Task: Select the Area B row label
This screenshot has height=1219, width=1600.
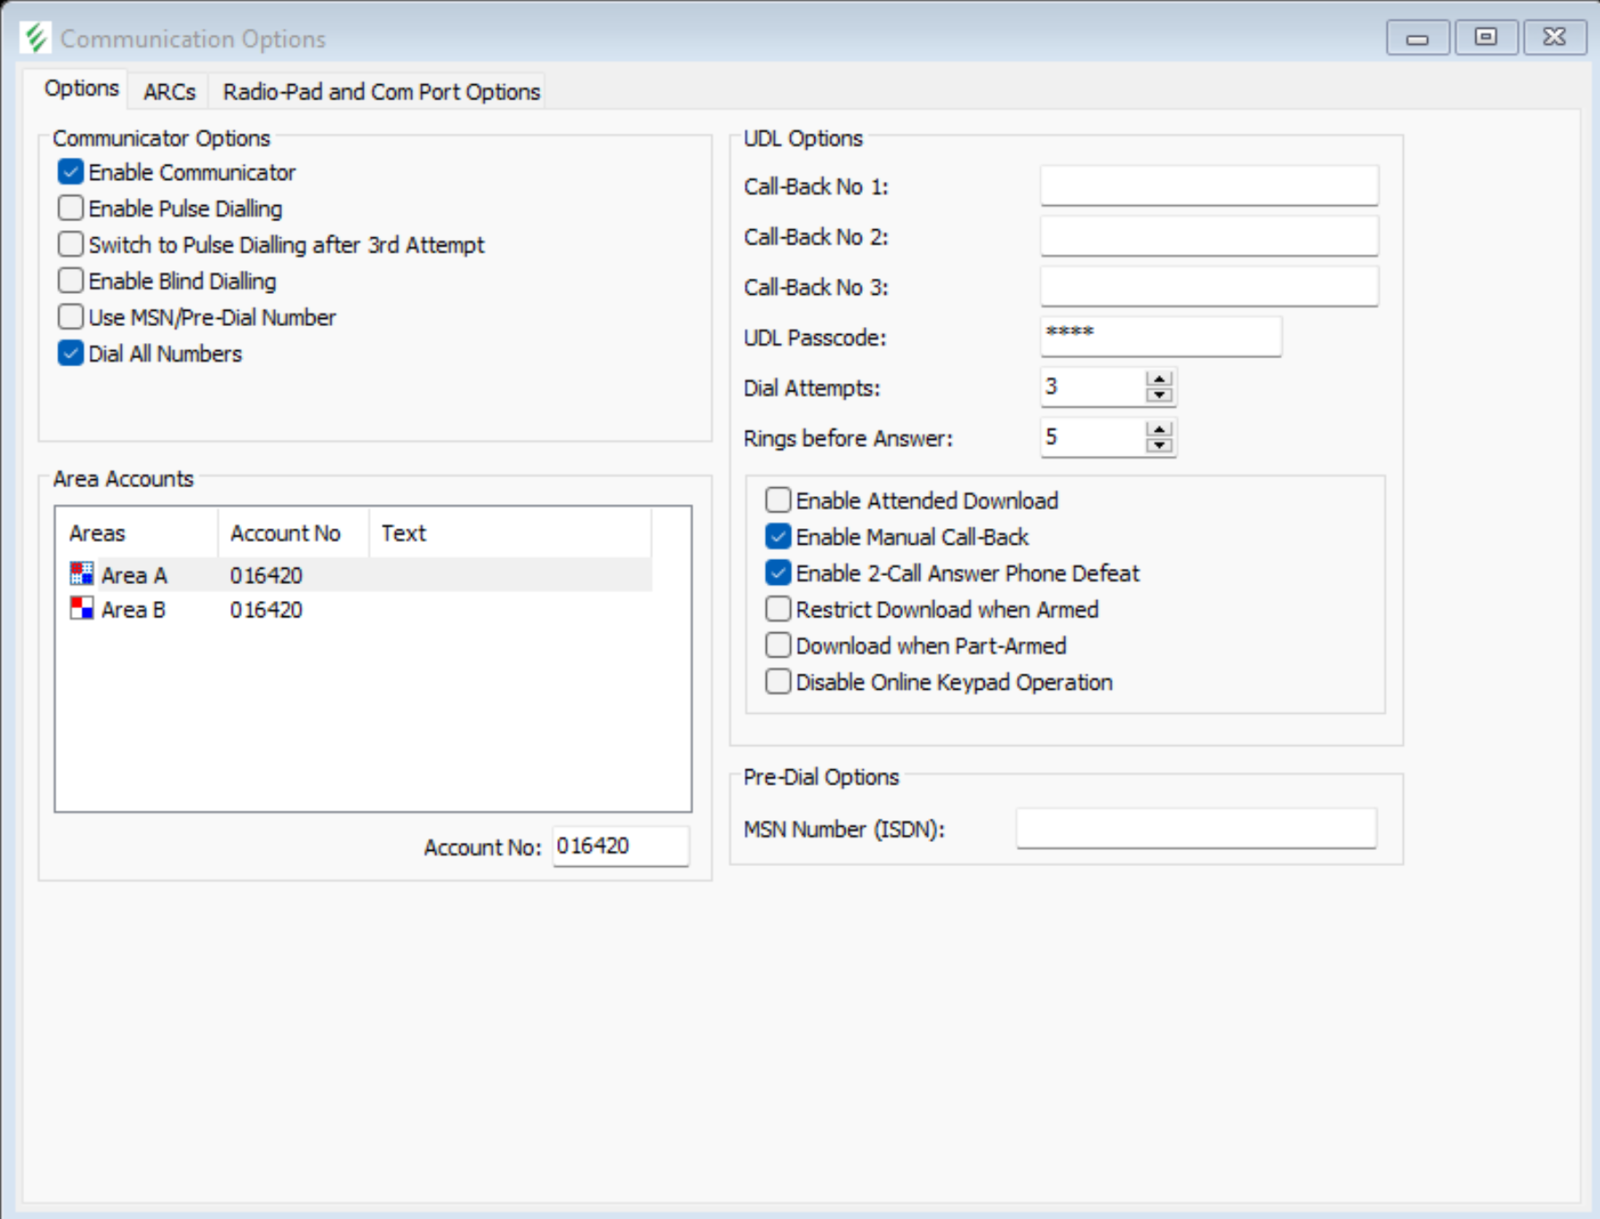Action: click(133, 610)
